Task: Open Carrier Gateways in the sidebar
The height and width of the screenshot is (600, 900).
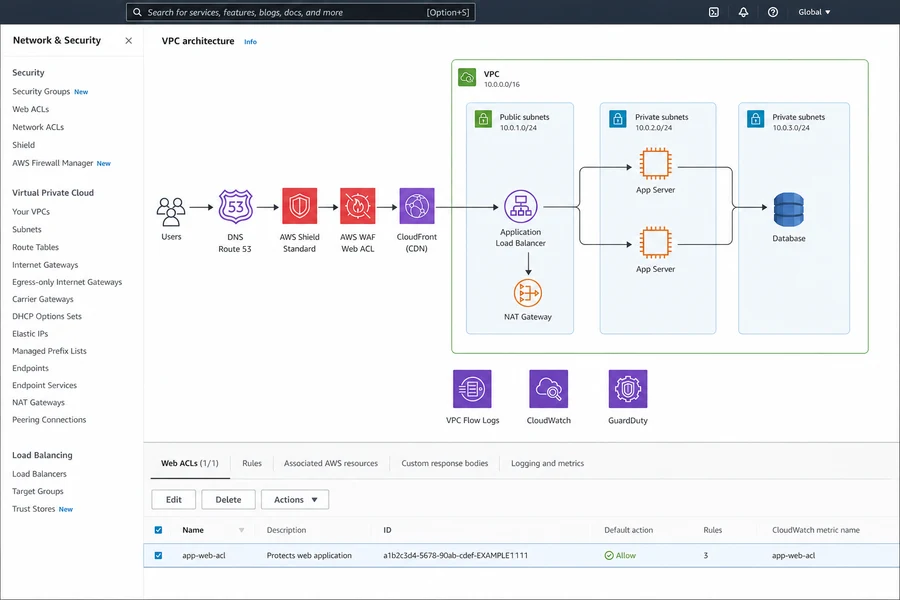Action: tap(42, 299)
